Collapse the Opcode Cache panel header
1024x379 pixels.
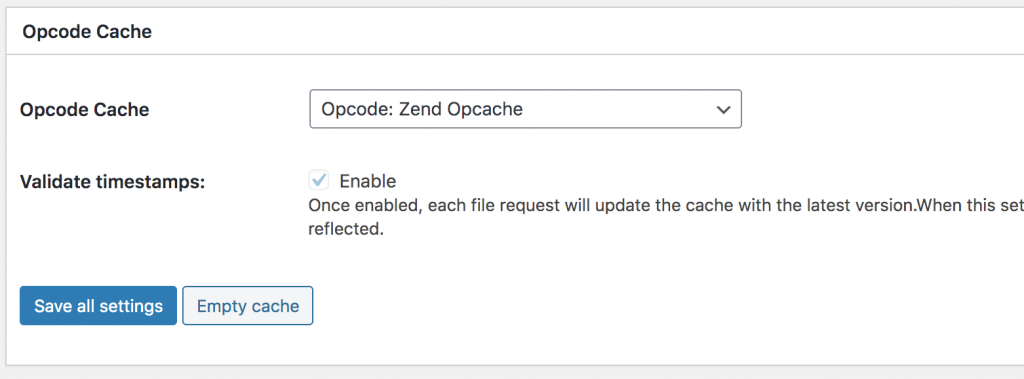(87, 31)
